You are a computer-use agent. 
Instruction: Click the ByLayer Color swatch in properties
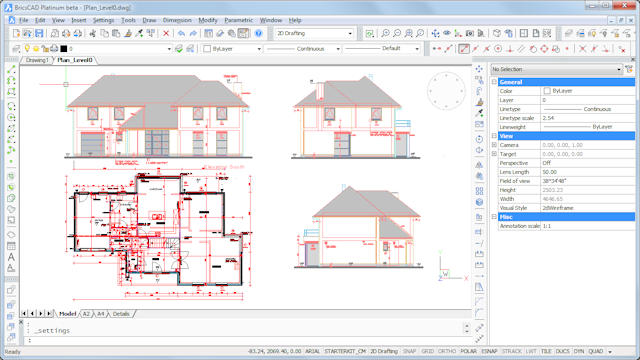[x=547, y=91]
